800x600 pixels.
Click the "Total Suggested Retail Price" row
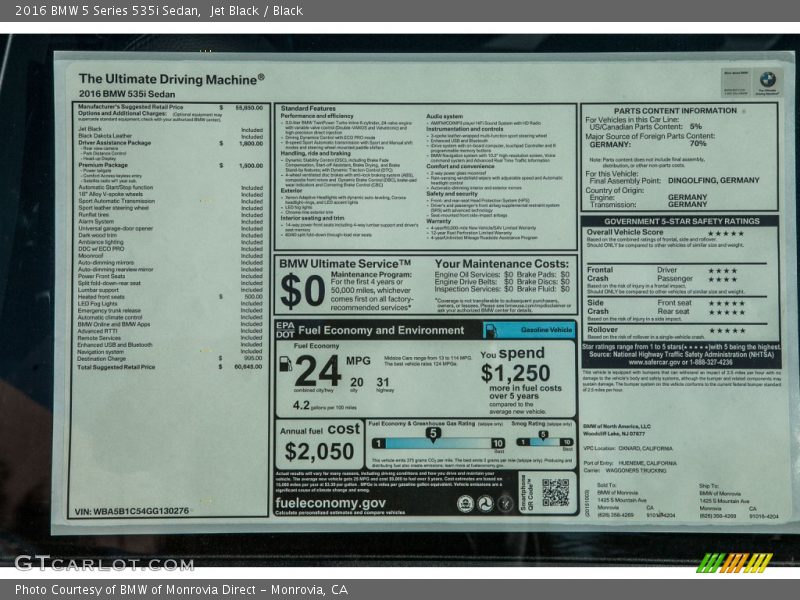[x=170, y=367]
